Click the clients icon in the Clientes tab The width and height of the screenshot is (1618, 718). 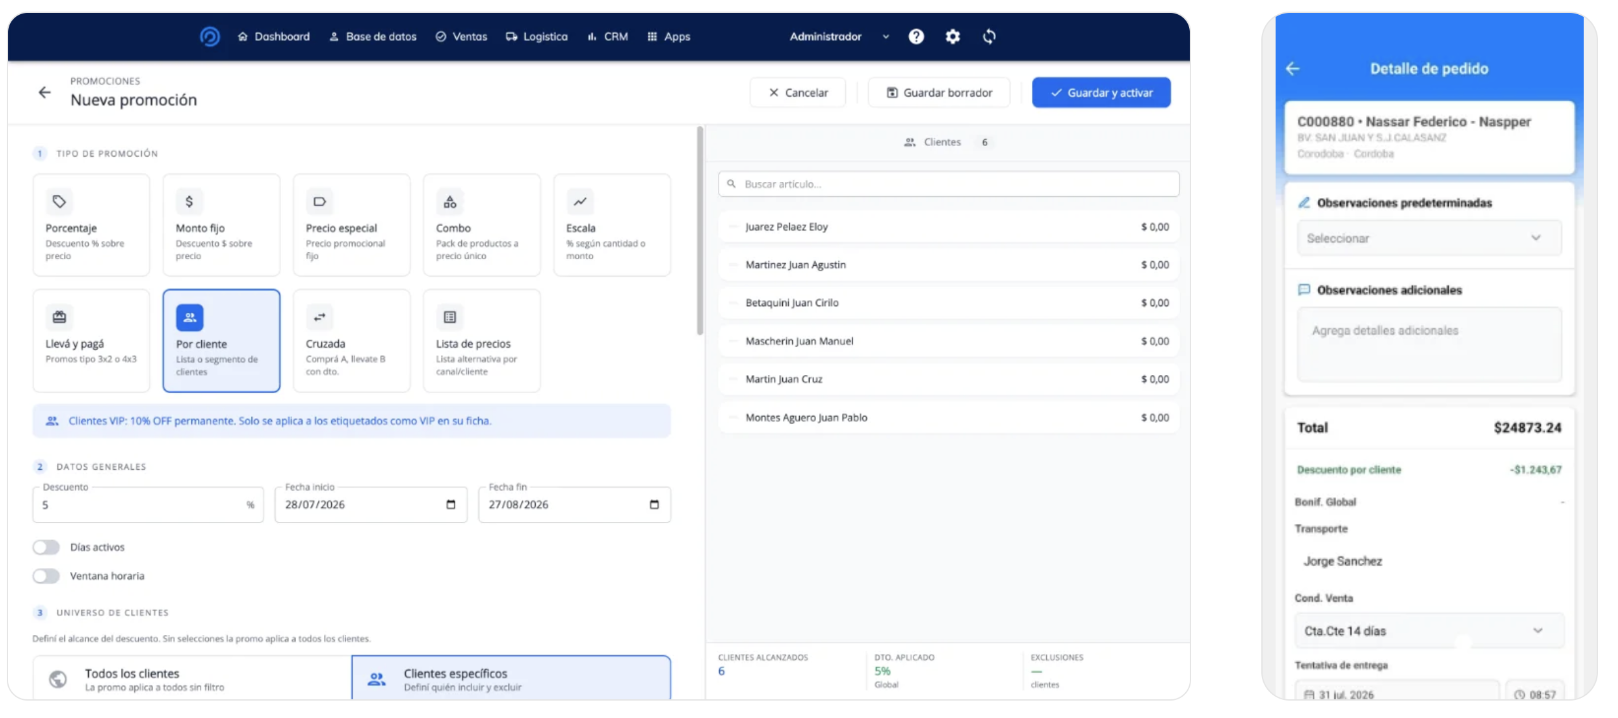point(910,143)
